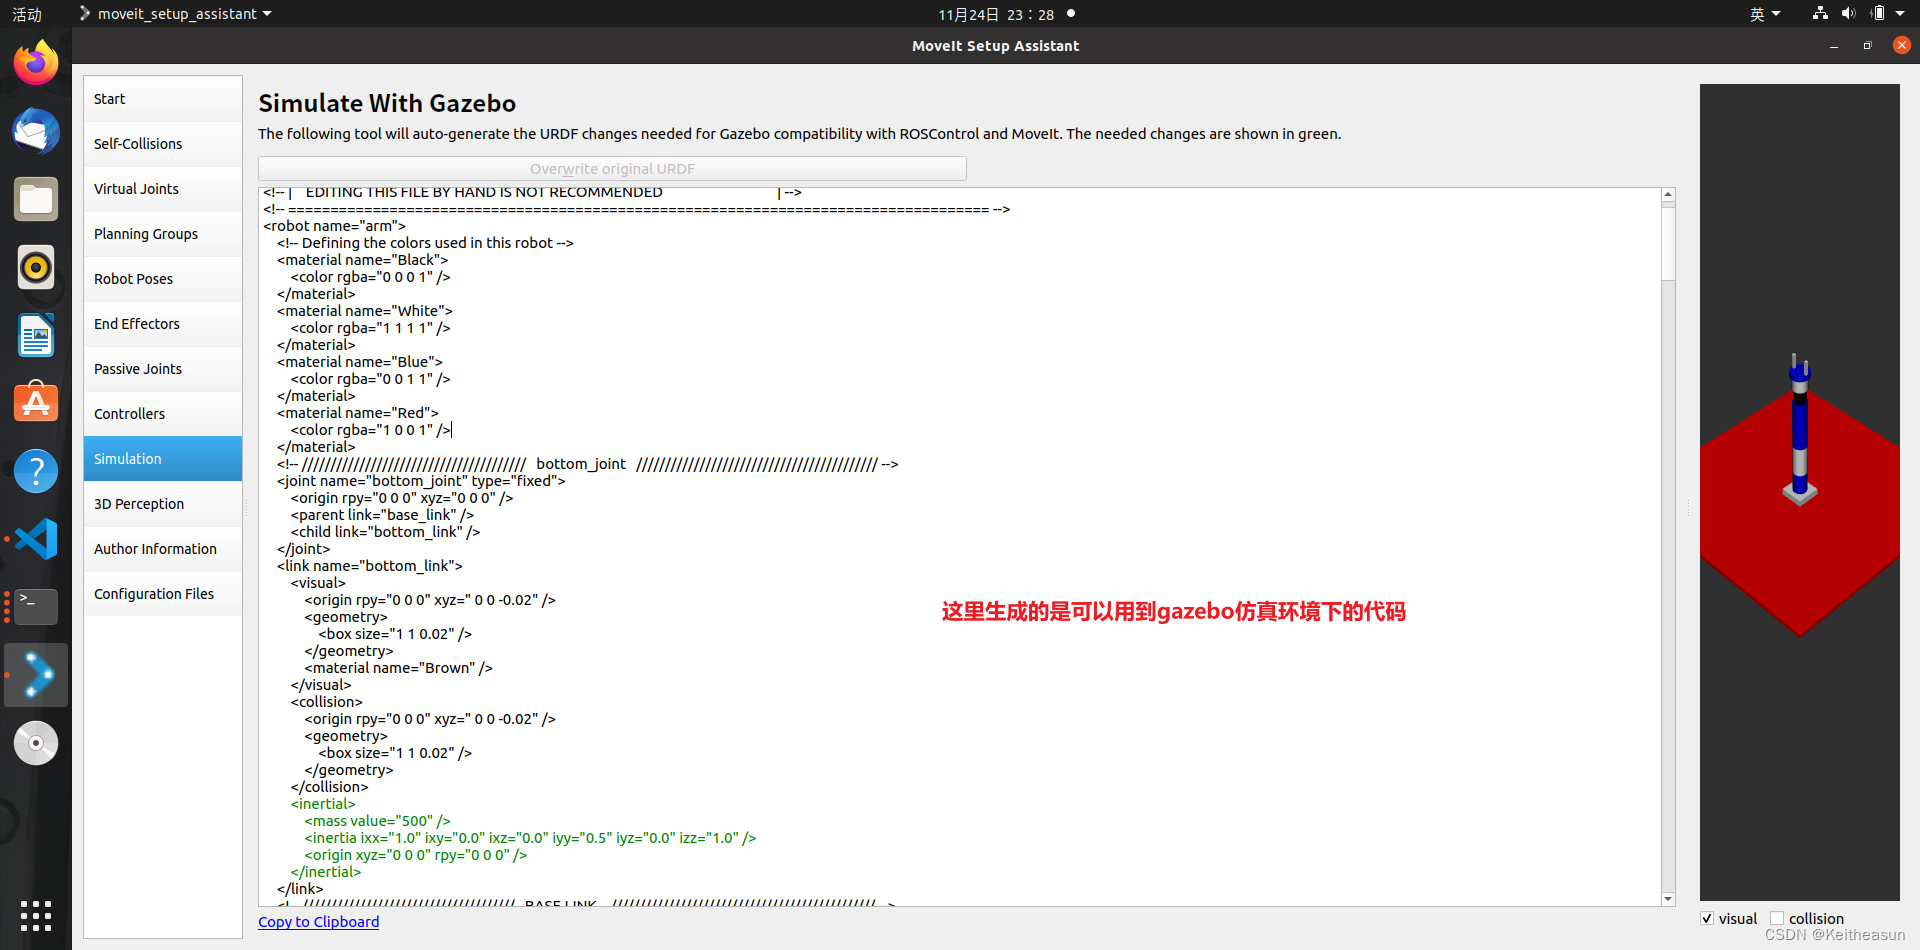Open moveit_setup_assistant app menu
1920x950 pixels.
pos(176,14)
